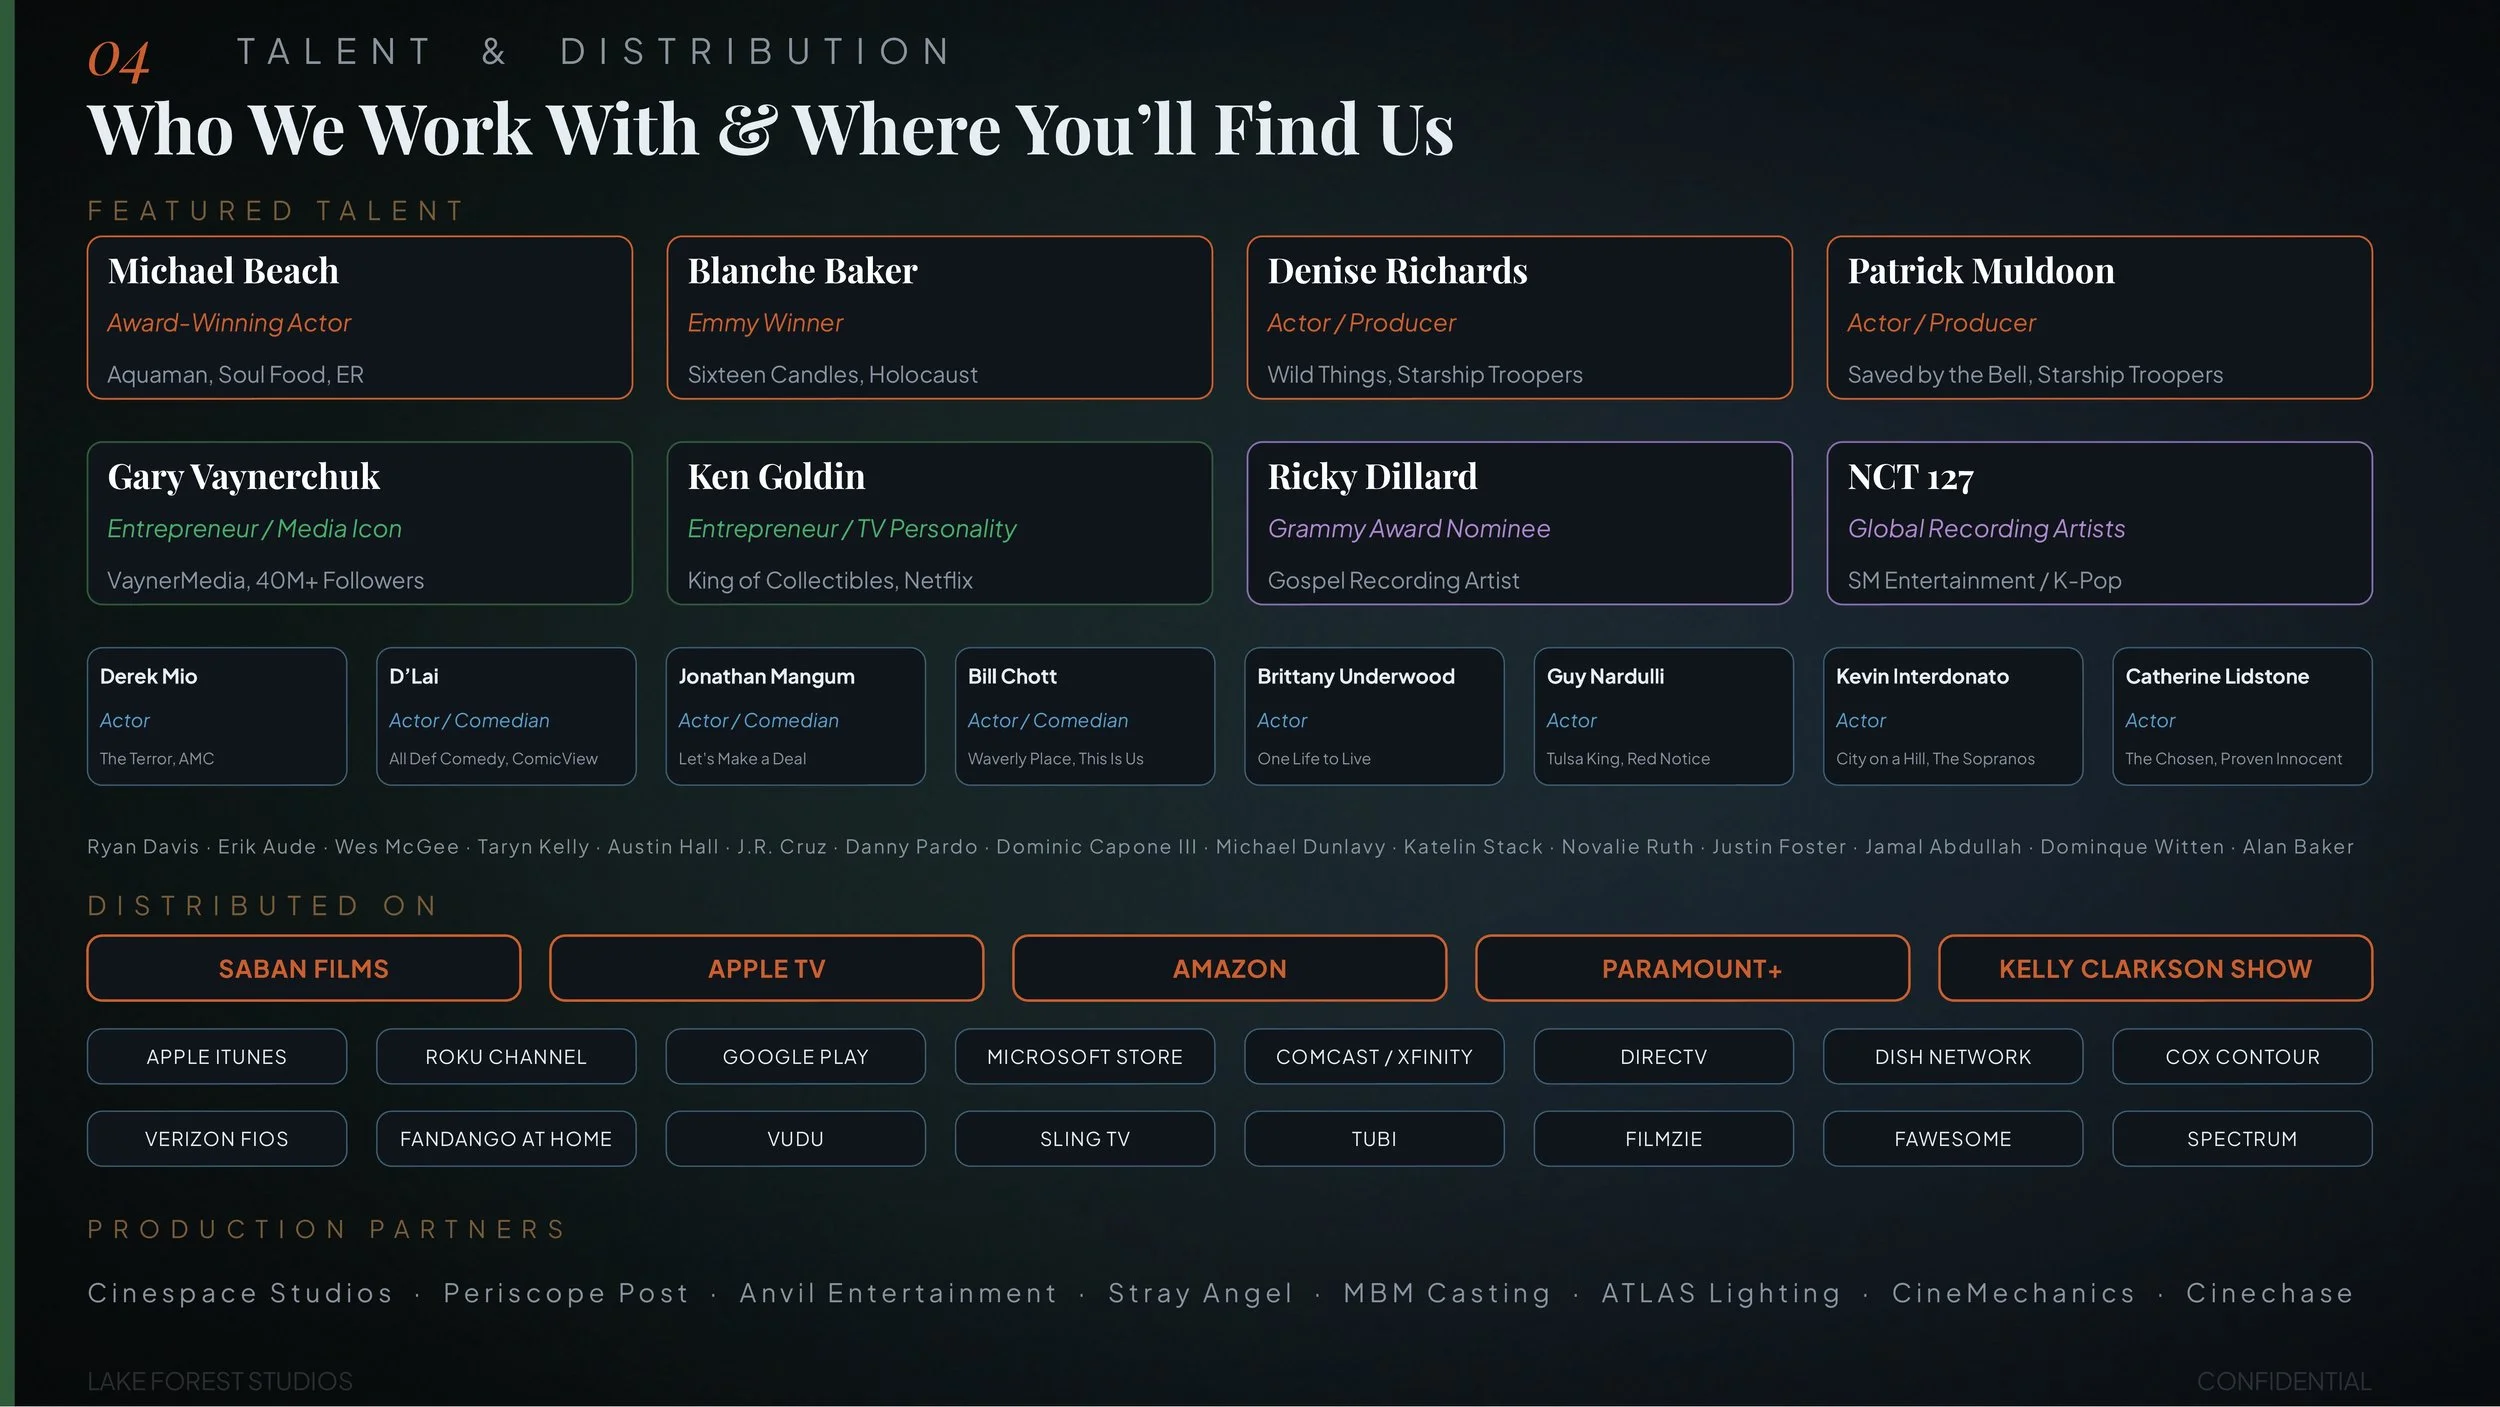Select the D'Lai comedian card
Image resolution: width=2500 pixels, height=1407 pixels.
point(506,716)
